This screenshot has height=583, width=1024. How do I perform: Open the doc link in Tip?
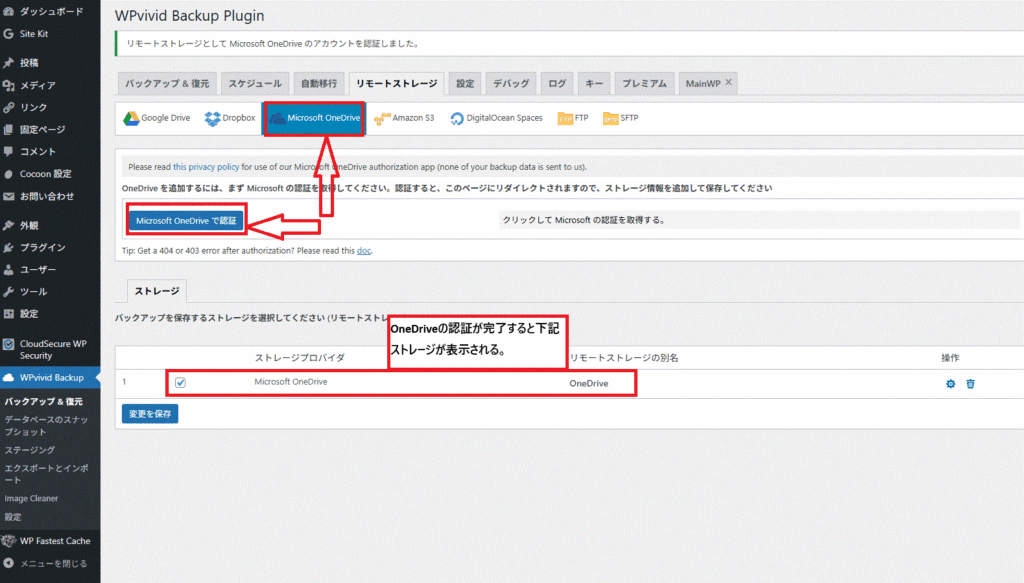pos(364,251)
